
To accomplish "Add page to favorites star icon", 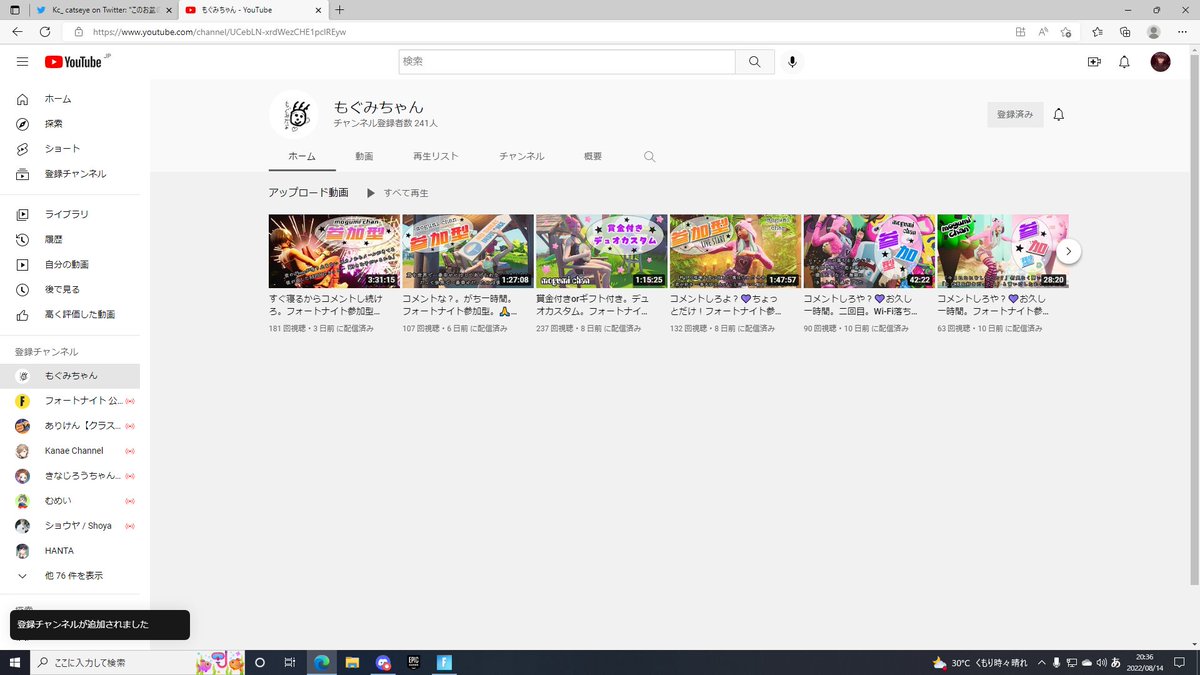I will tap(1066, 32).
